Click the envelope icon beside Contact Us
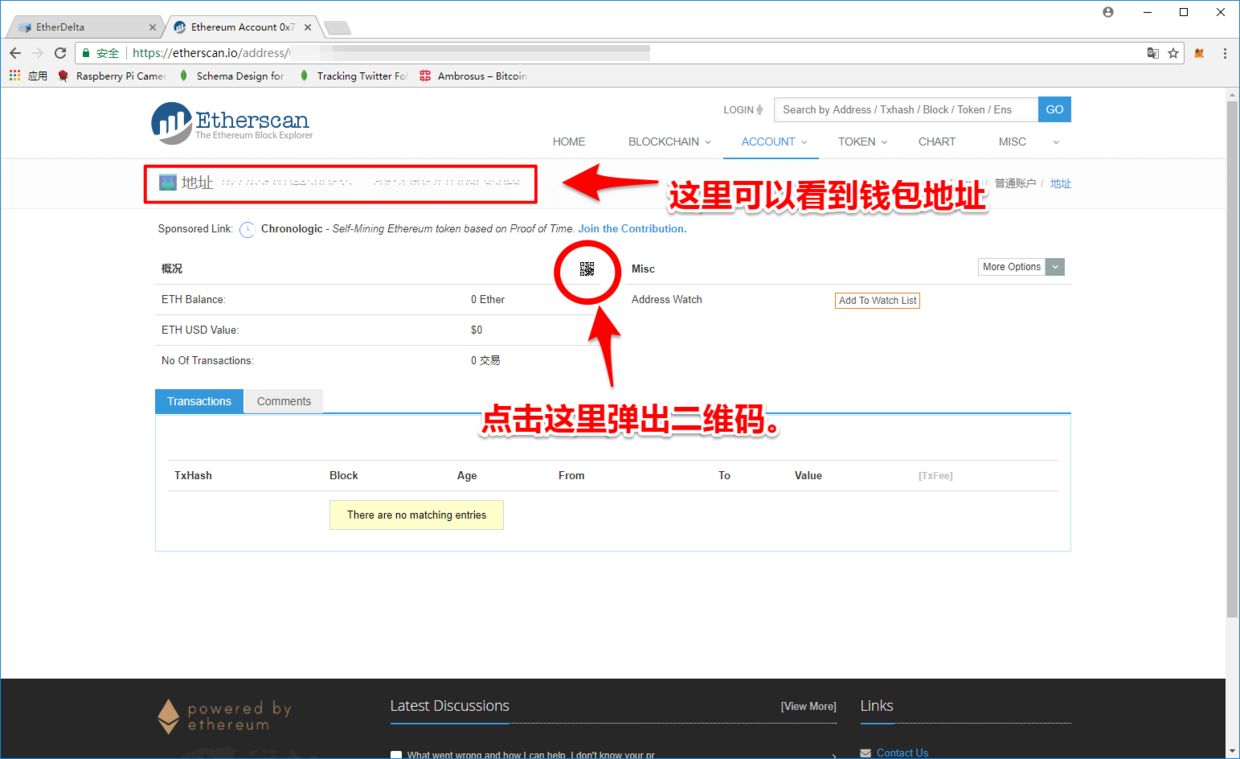Image resolution: width=1240 pixels, height=759 pixels. [866, 753]
